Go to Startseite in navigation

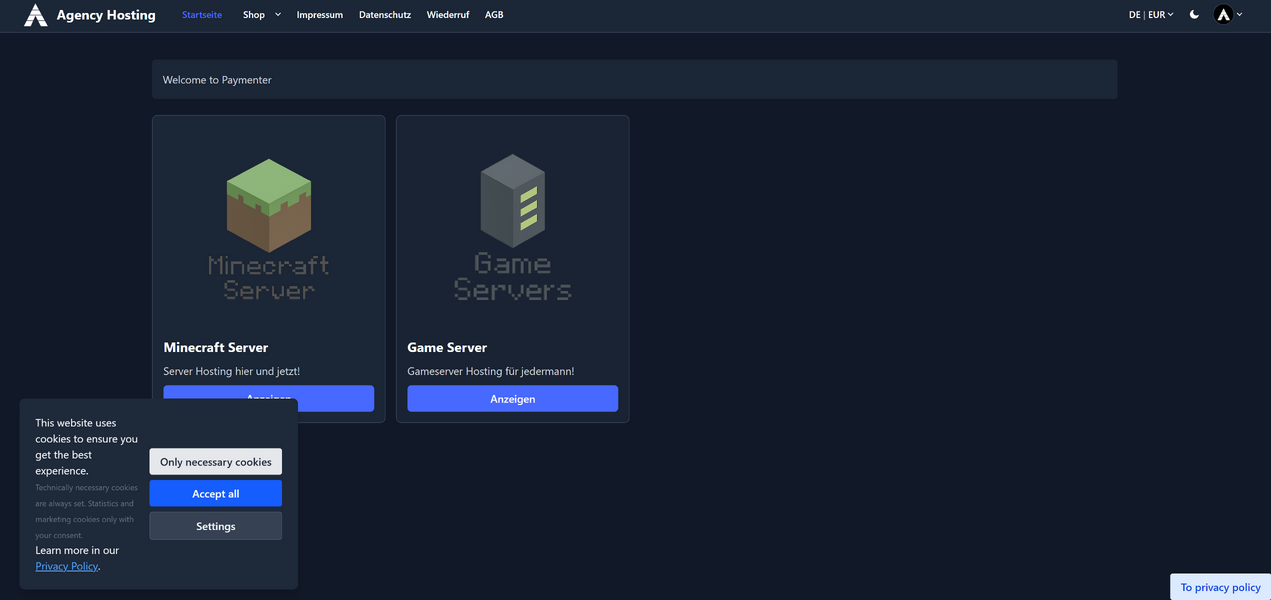click(202, 15)
